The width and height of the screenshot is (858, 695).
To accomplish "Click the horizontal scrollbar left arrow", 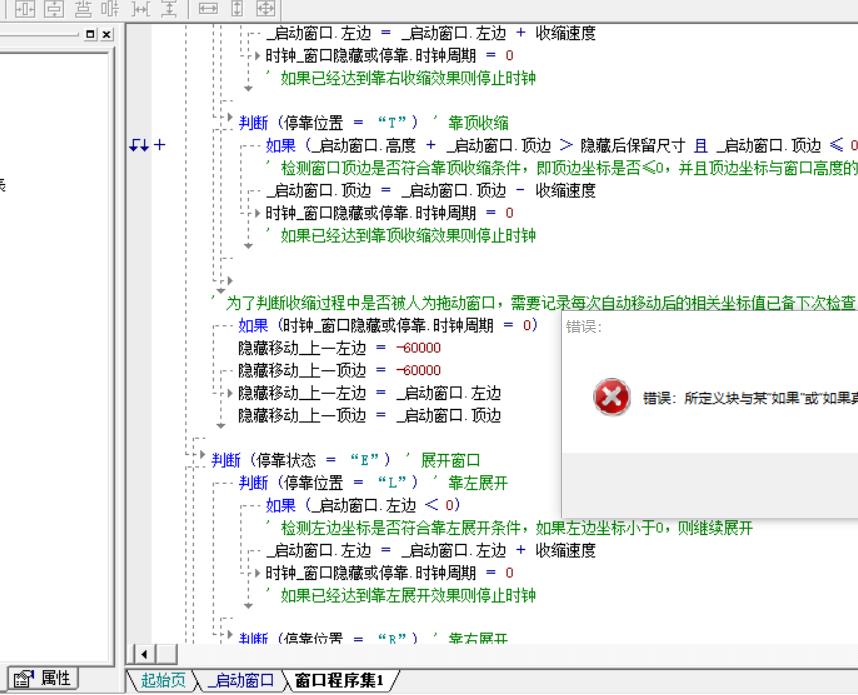I will point(142,655).
